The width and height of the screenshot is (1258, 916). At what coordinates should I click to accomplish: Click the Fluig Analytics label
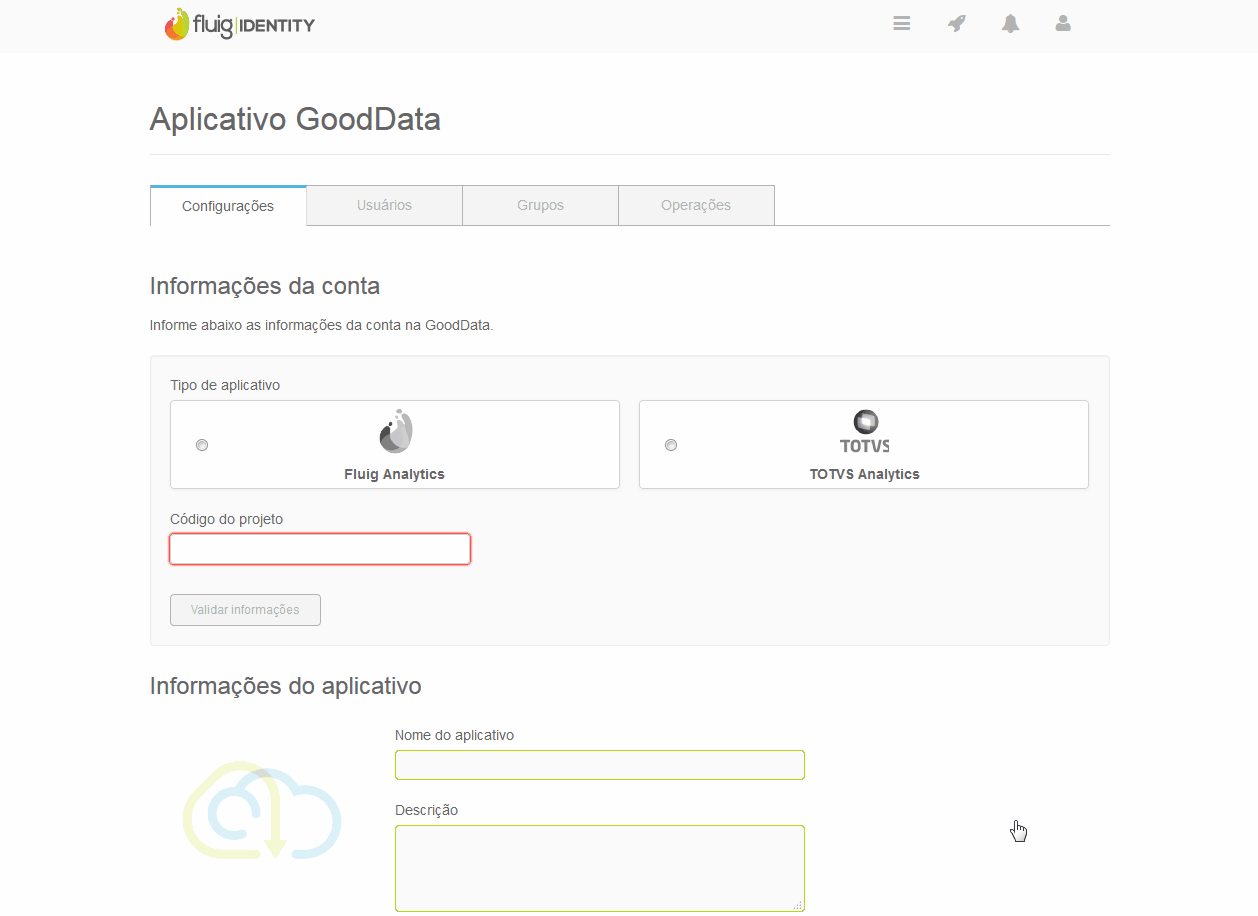[x=394, y=474]
